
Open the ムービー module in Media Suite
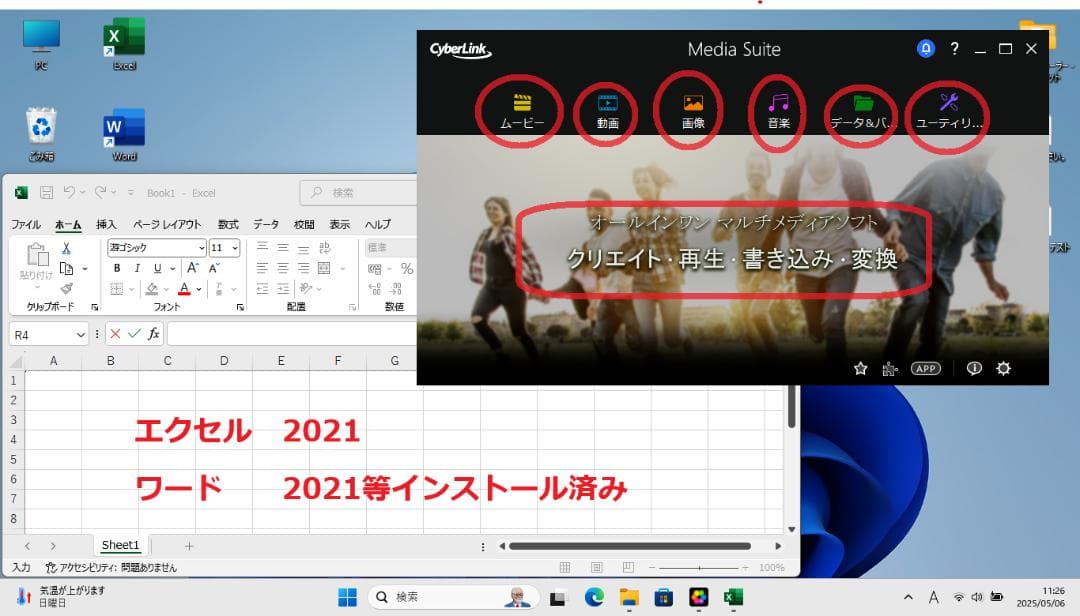click(x=522, y=112)
